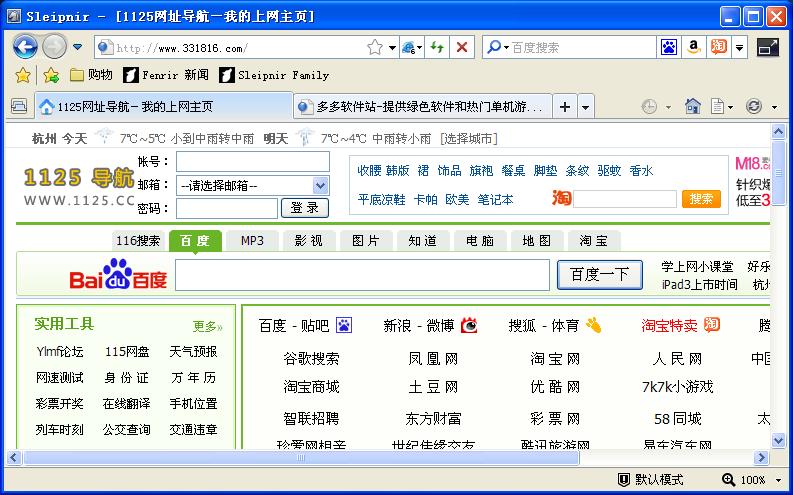The height and width of the screenshot is (495, 793).
Task: Click the recently closed history clock icon
Action: point(649,107)
